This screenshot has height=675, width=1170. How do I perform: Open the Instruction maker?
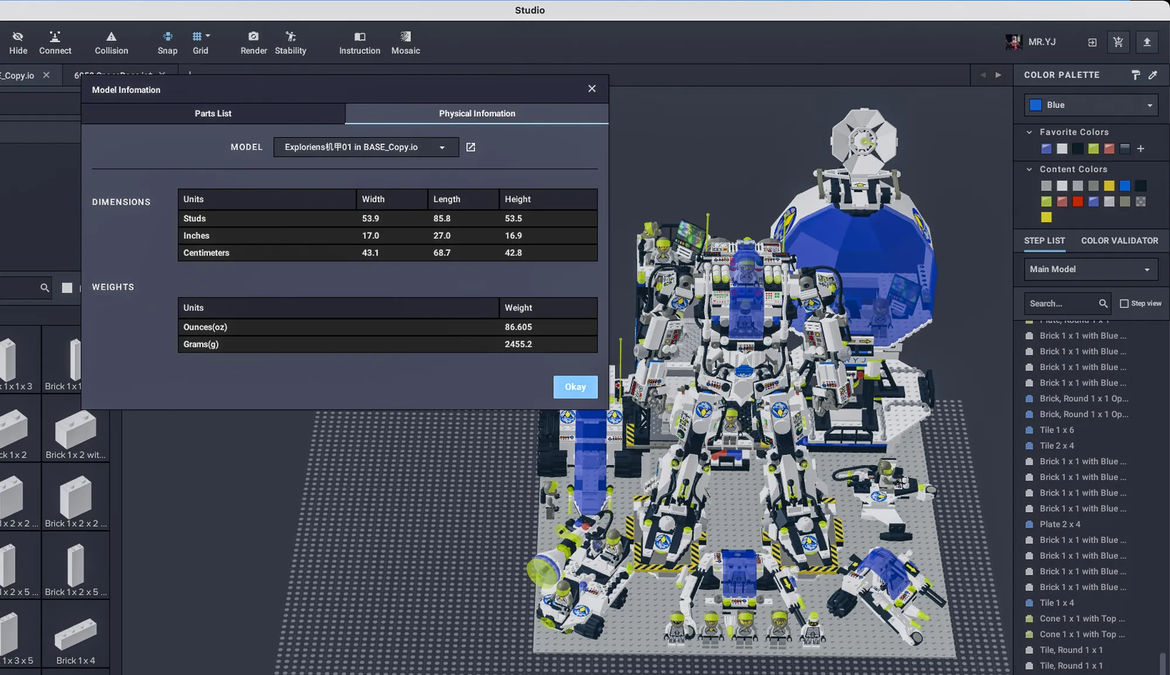coord(359,42)
